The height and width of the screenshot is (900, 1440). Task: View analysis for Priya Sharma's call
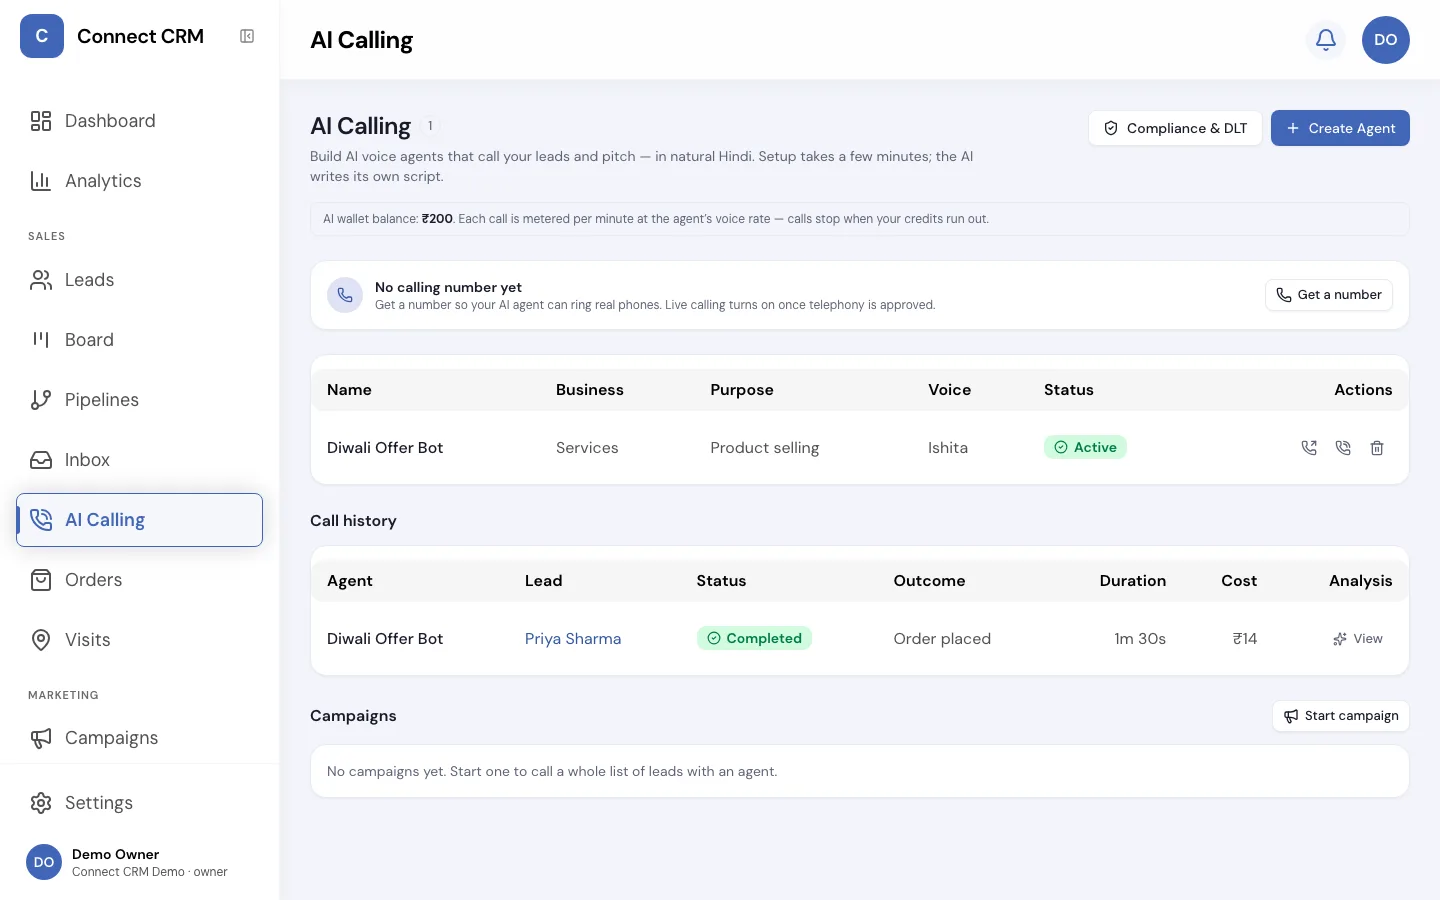pos(1358,639)
